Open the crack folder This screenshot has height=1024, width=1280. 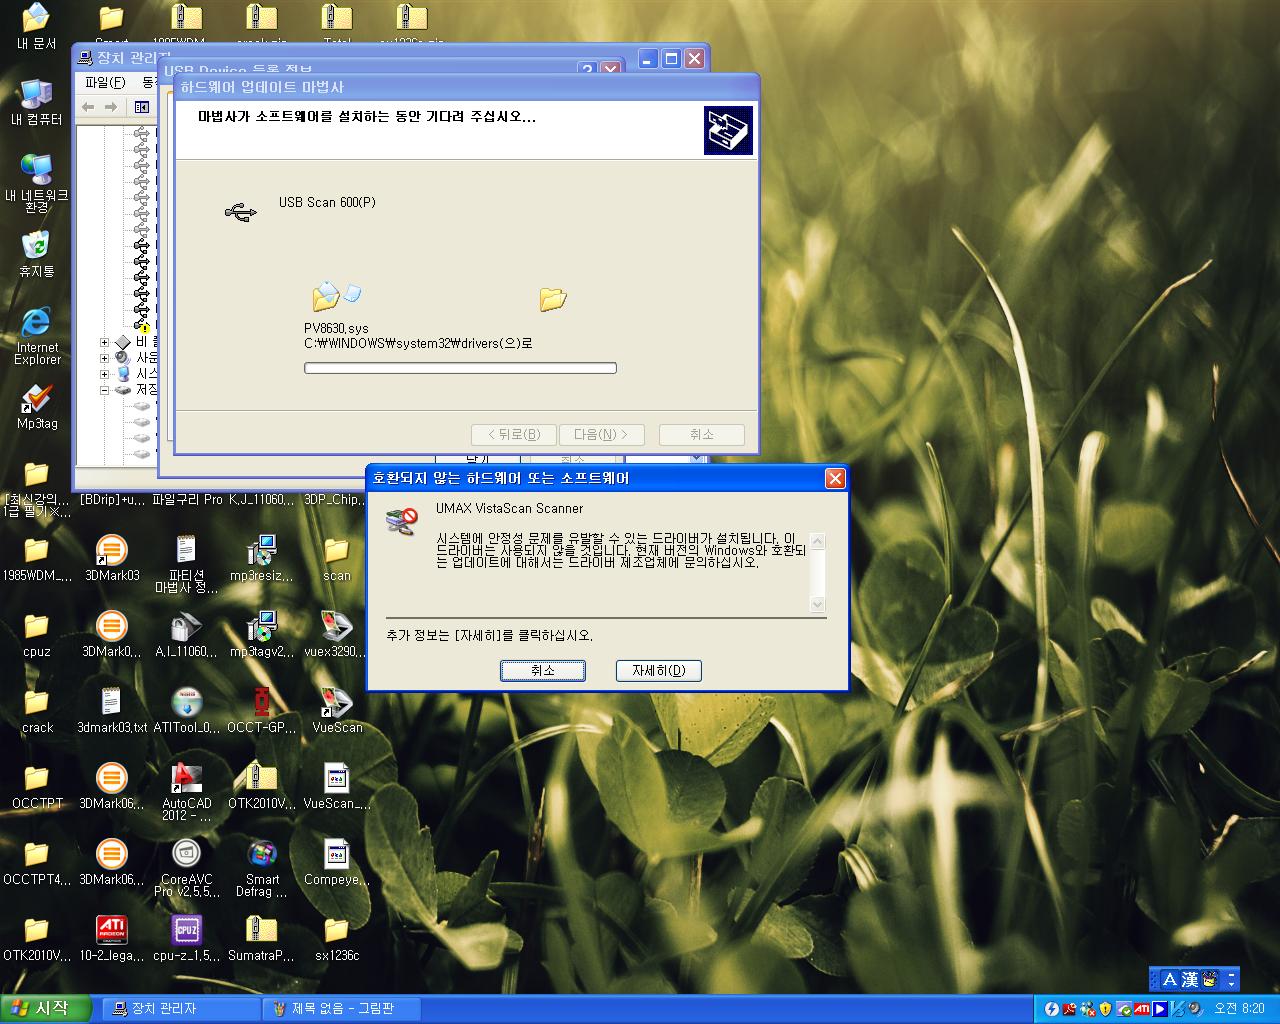[x=37, y=710]
